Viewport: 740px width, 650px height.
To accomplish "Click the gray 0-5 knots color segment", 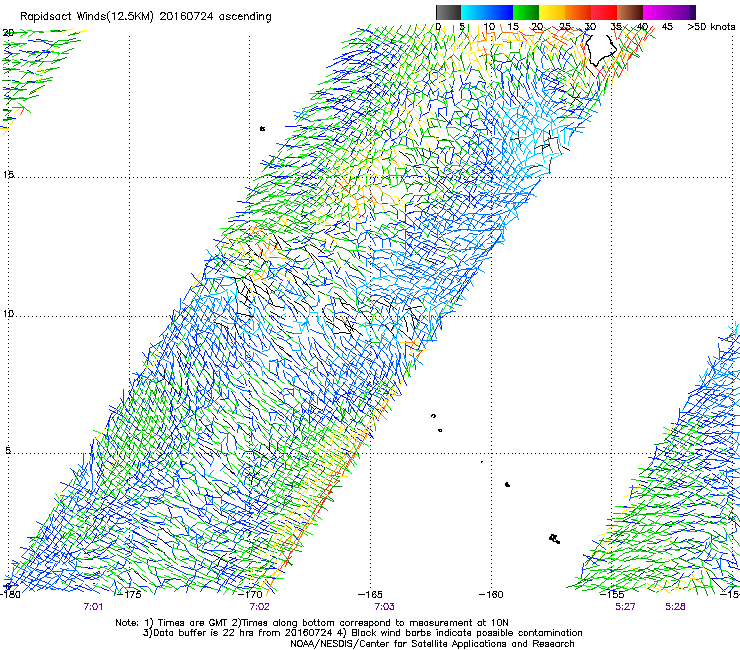I will tap(448, 12).
